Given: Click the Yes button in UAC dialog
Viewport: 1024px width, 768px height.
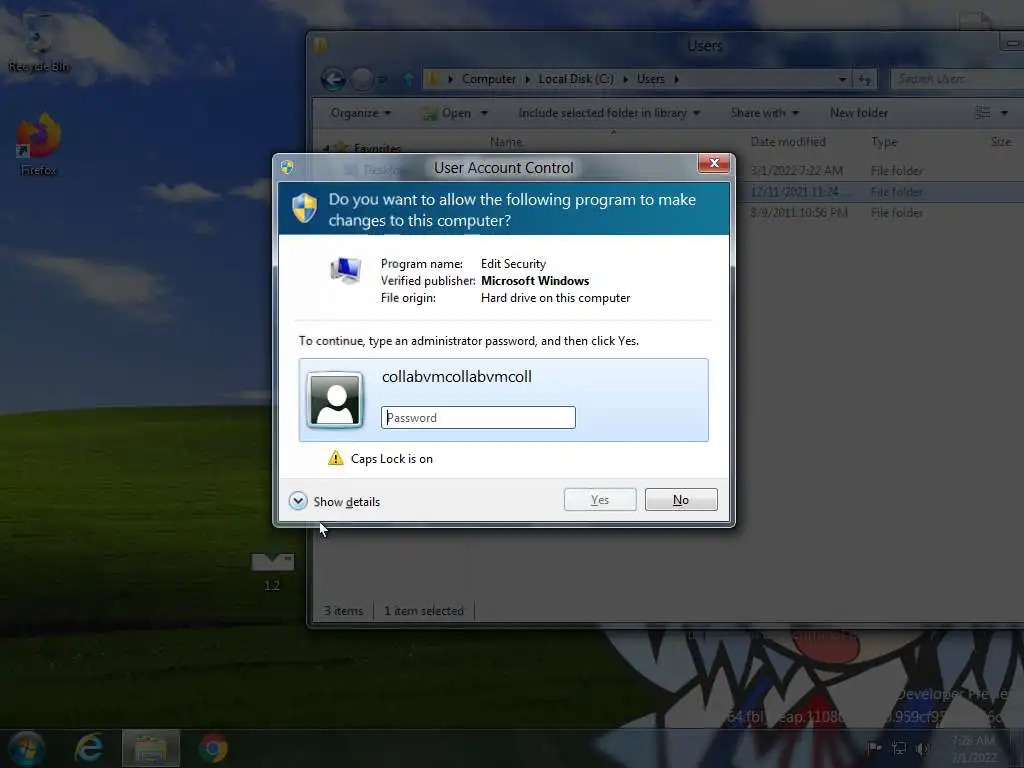Looking at the screenshot, I should coord(600,500).
